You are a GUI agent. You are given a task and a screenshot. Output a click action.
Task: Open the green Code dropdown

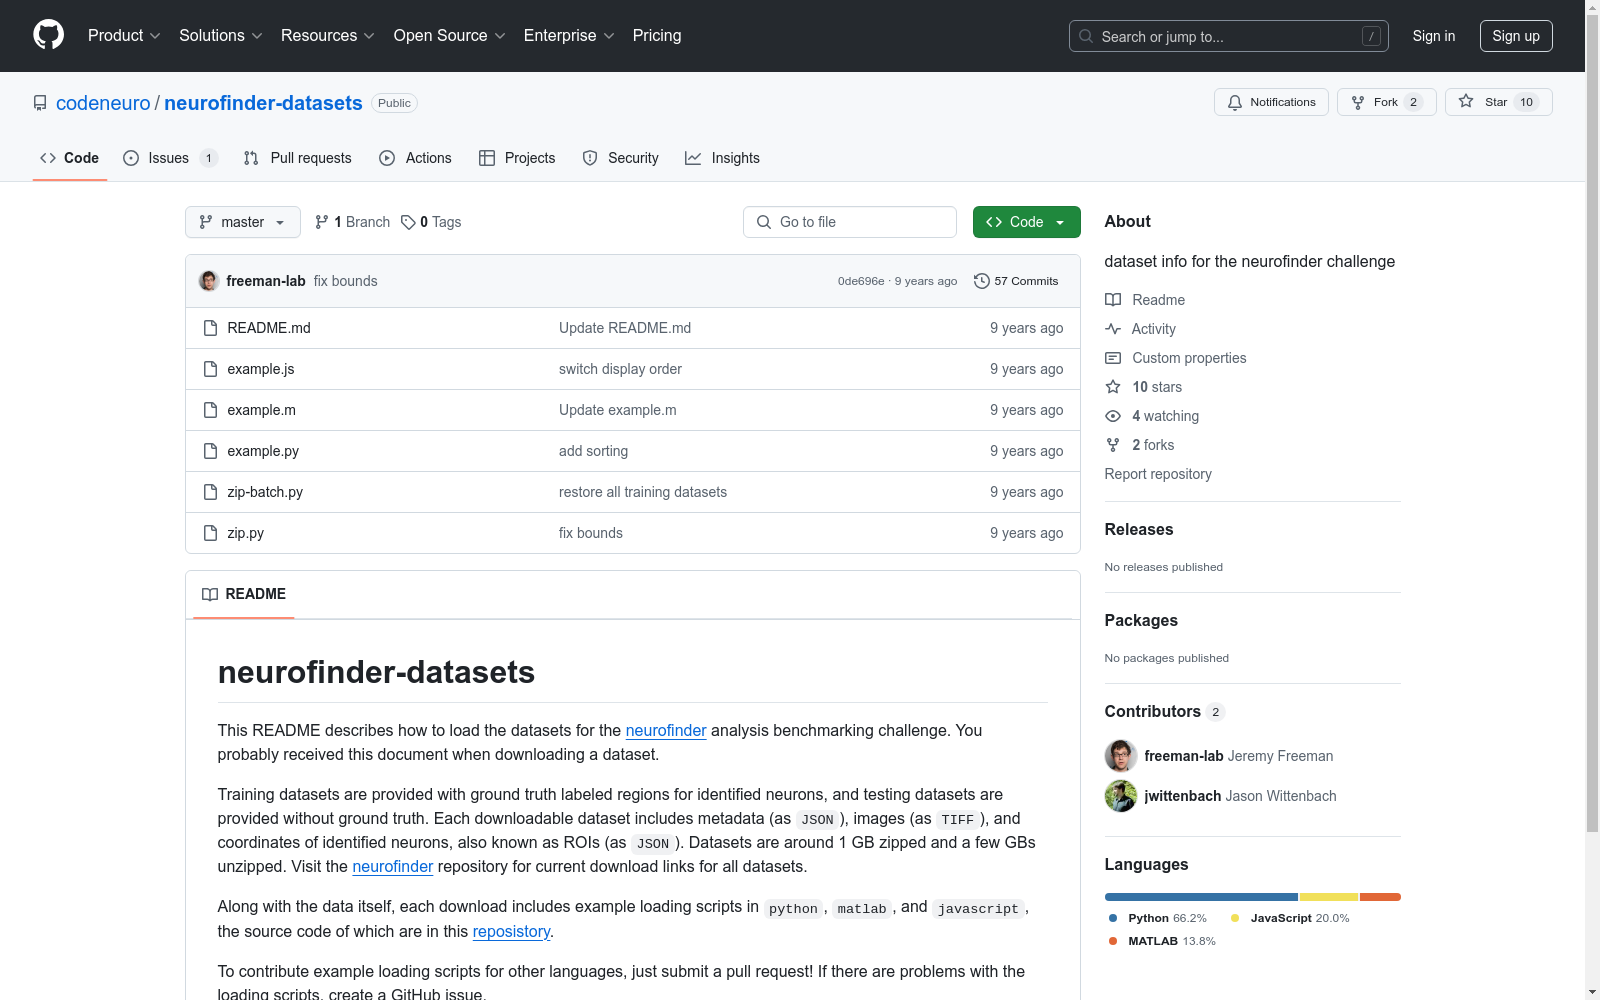coord(1027,222)
